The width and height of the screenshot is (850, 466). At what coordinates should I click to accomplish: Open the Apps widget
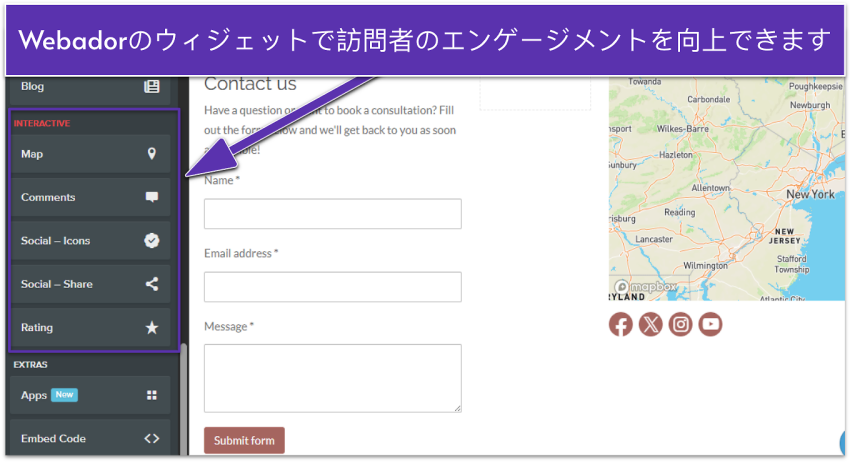pos(90,395)
